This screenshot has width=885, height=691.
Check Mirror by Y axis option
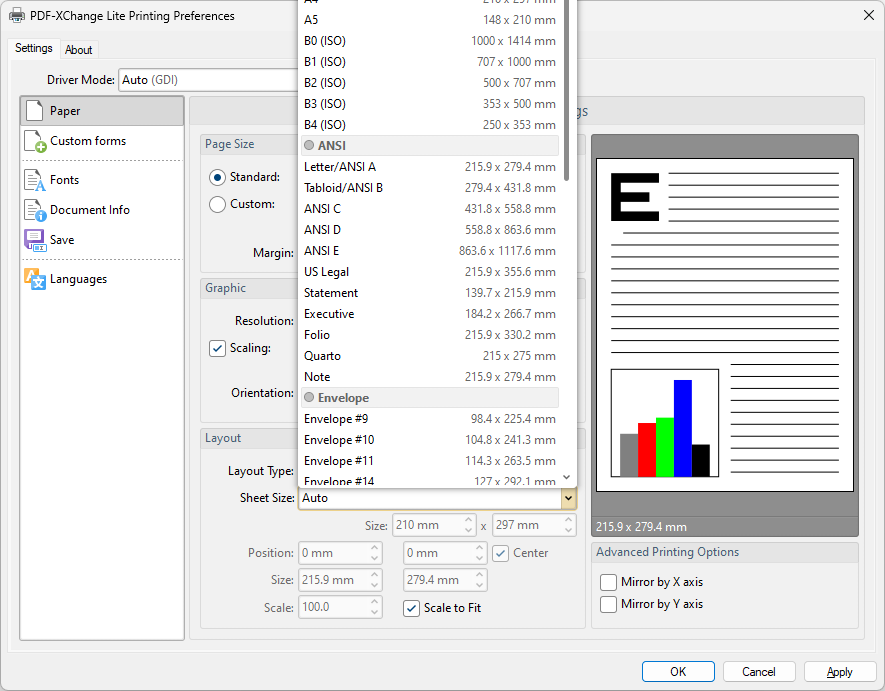coord(607,605)
